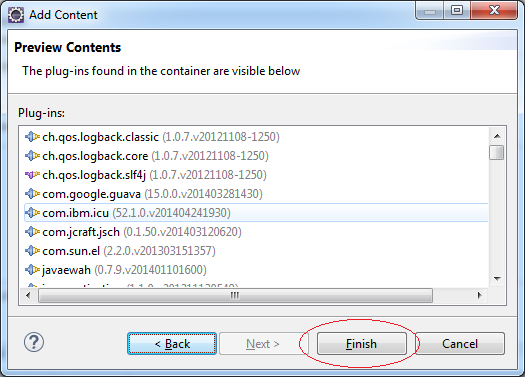This screenshot has height=377, width=525.
Task: Click the horizontal scrollbar right arrow
Action: click(480, 295)
